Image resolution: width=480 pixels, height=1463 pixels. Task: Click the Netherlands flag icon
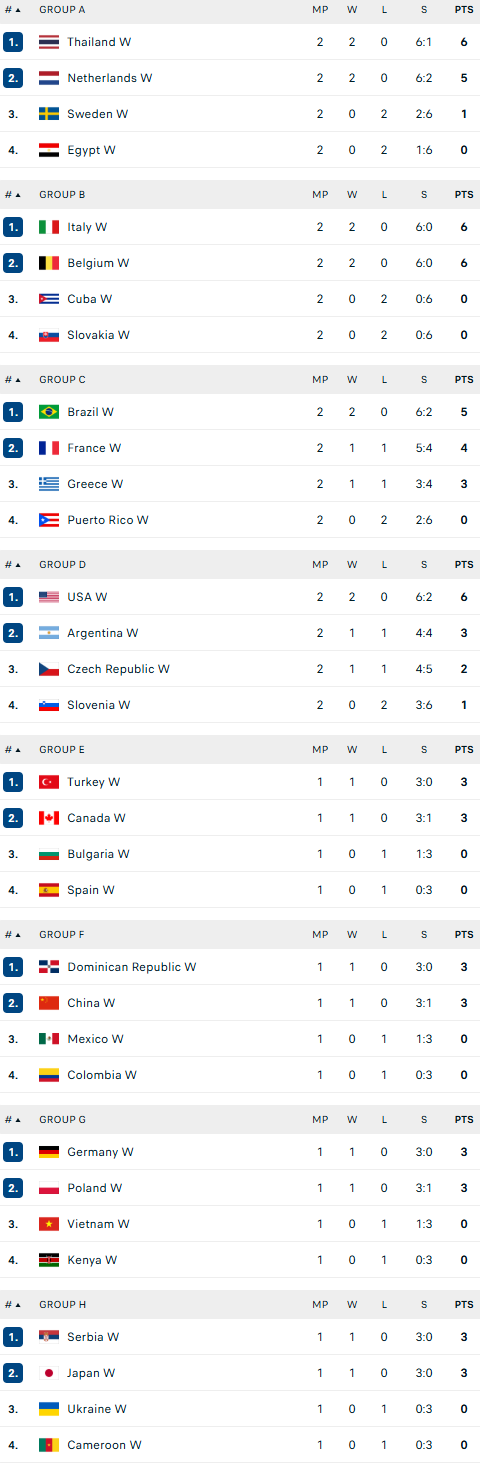(49, 78)
